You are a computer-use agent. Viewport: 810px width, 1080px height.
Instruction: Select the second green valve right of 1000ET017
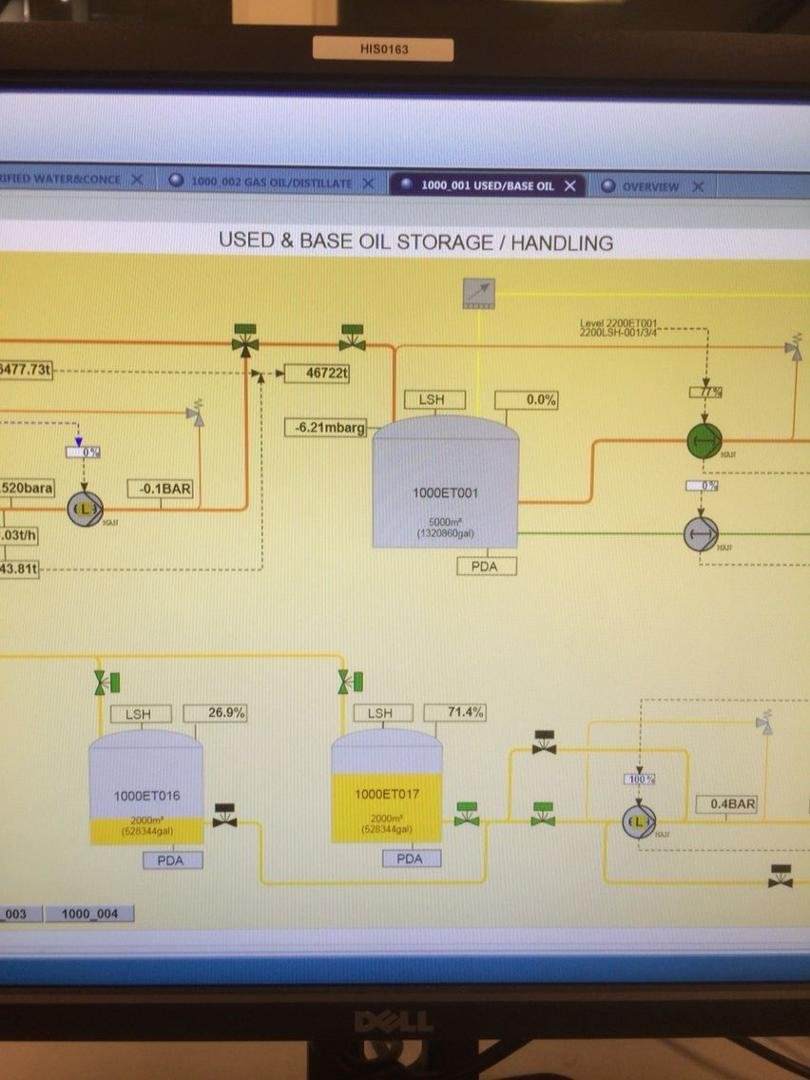point(543,813)
